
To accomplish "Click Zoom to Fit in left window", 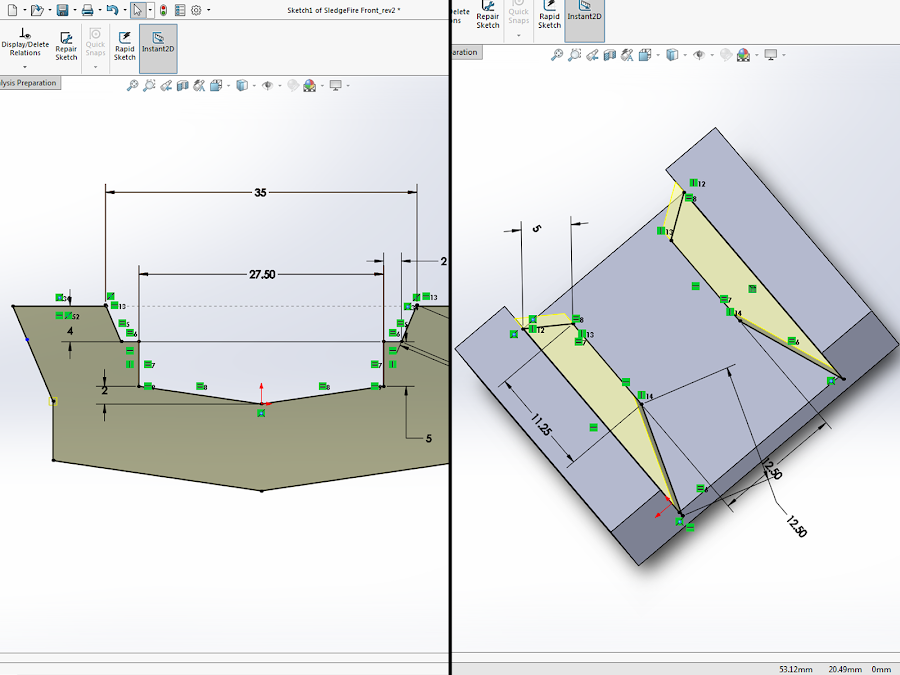I will pos(132,86).
